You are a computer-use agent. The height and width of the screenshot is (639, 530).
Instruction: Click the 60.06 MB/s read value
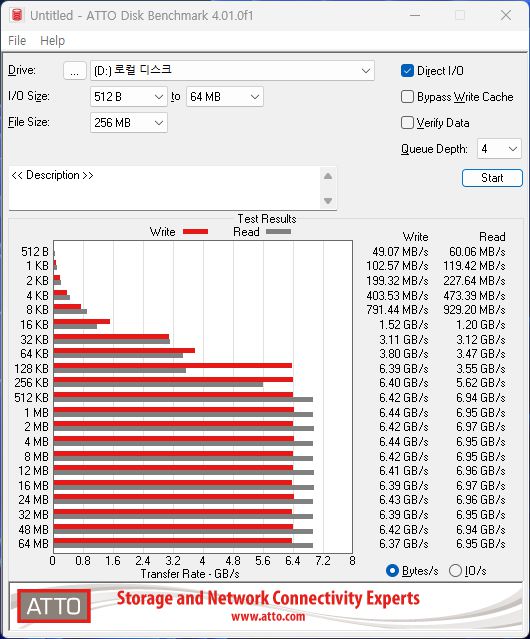477,252
